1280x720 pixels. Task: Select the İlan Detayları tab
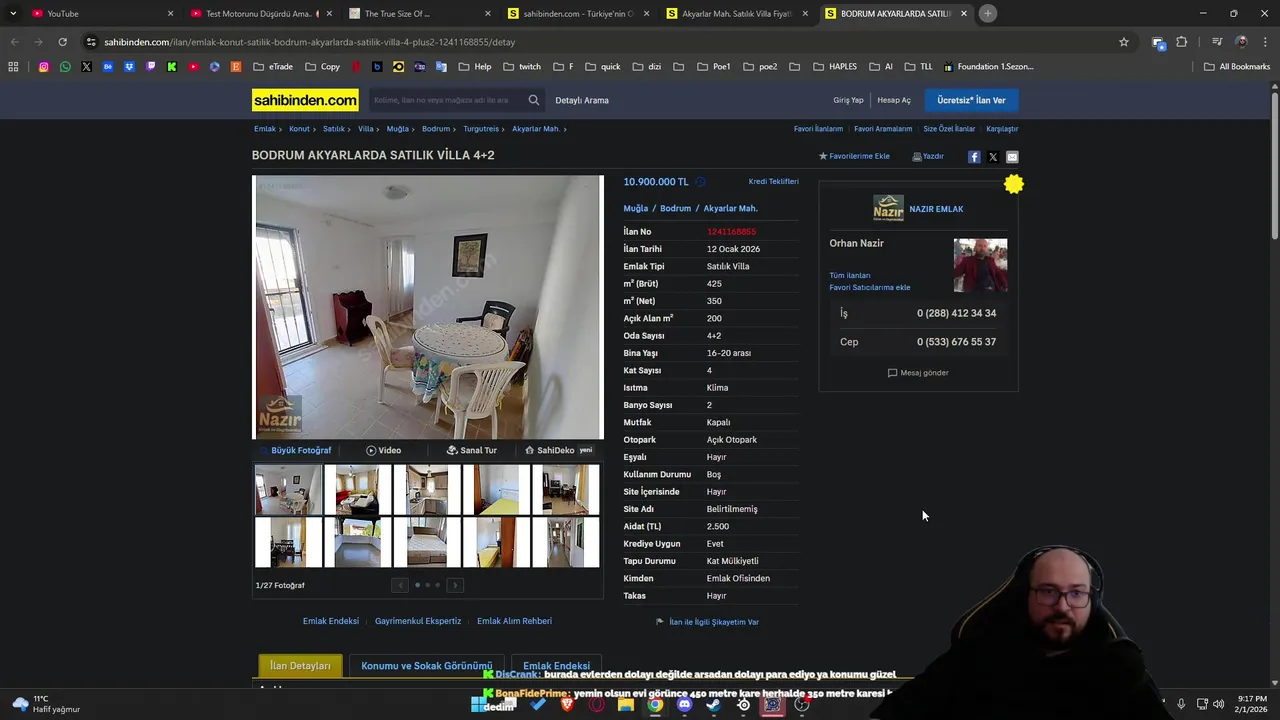click(300, 666)
